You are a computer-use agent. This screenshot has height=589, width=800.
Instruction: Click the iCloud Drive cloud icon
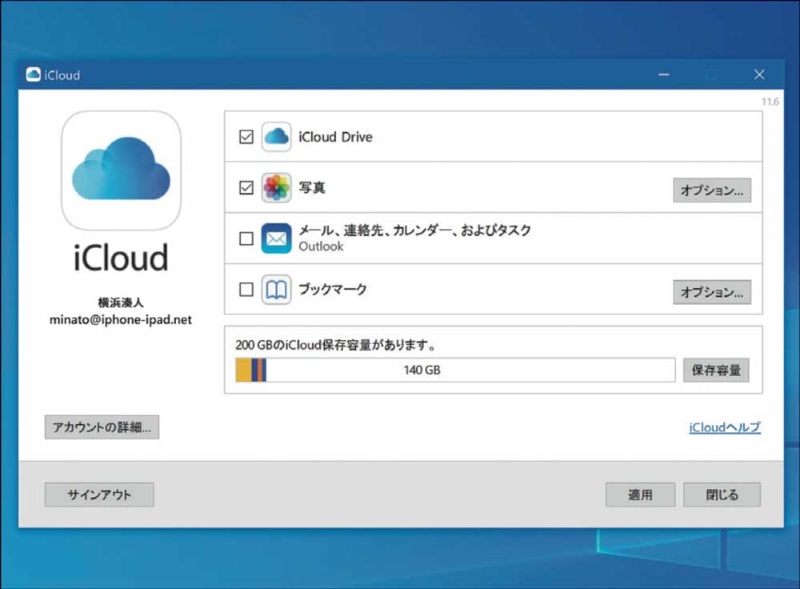[x=276, y=137]
